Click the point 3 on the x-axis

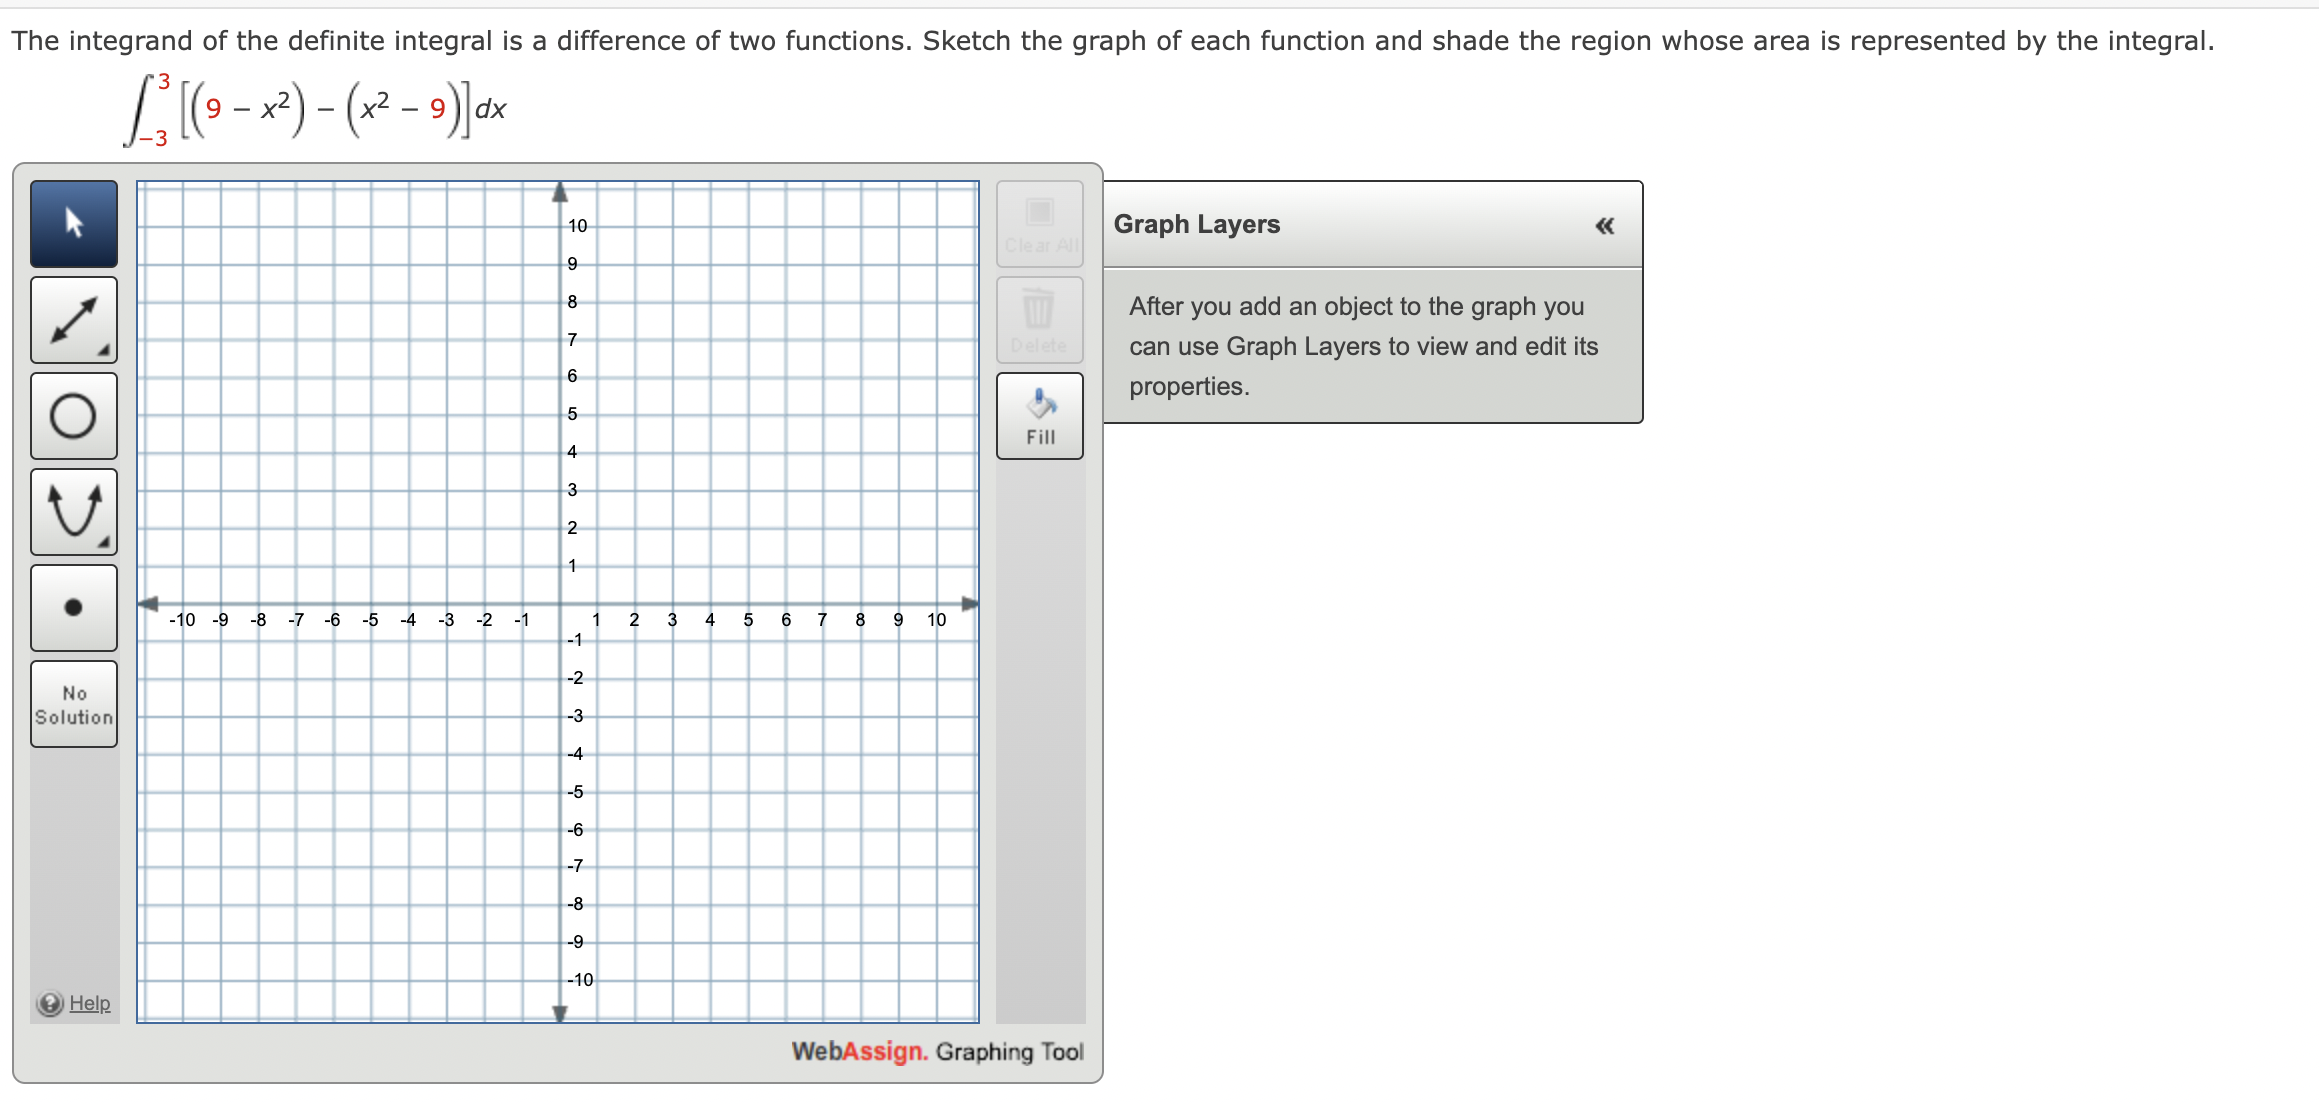(671, 602)
